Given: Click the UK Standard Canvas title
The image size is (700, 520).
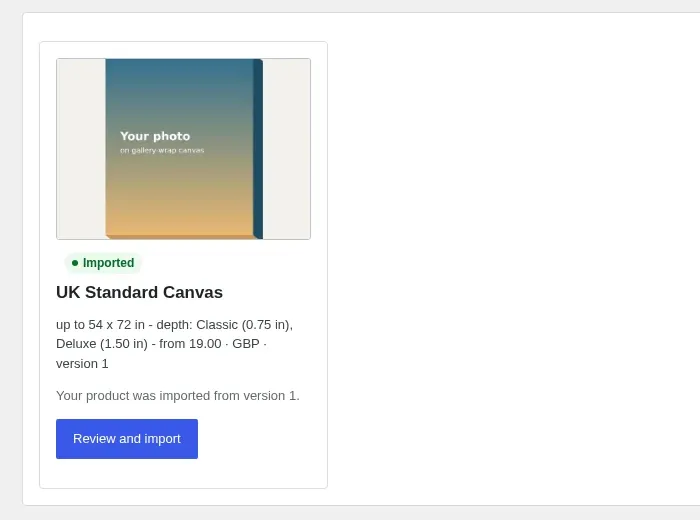Looking at the screenshot, I should pos(139,292).
